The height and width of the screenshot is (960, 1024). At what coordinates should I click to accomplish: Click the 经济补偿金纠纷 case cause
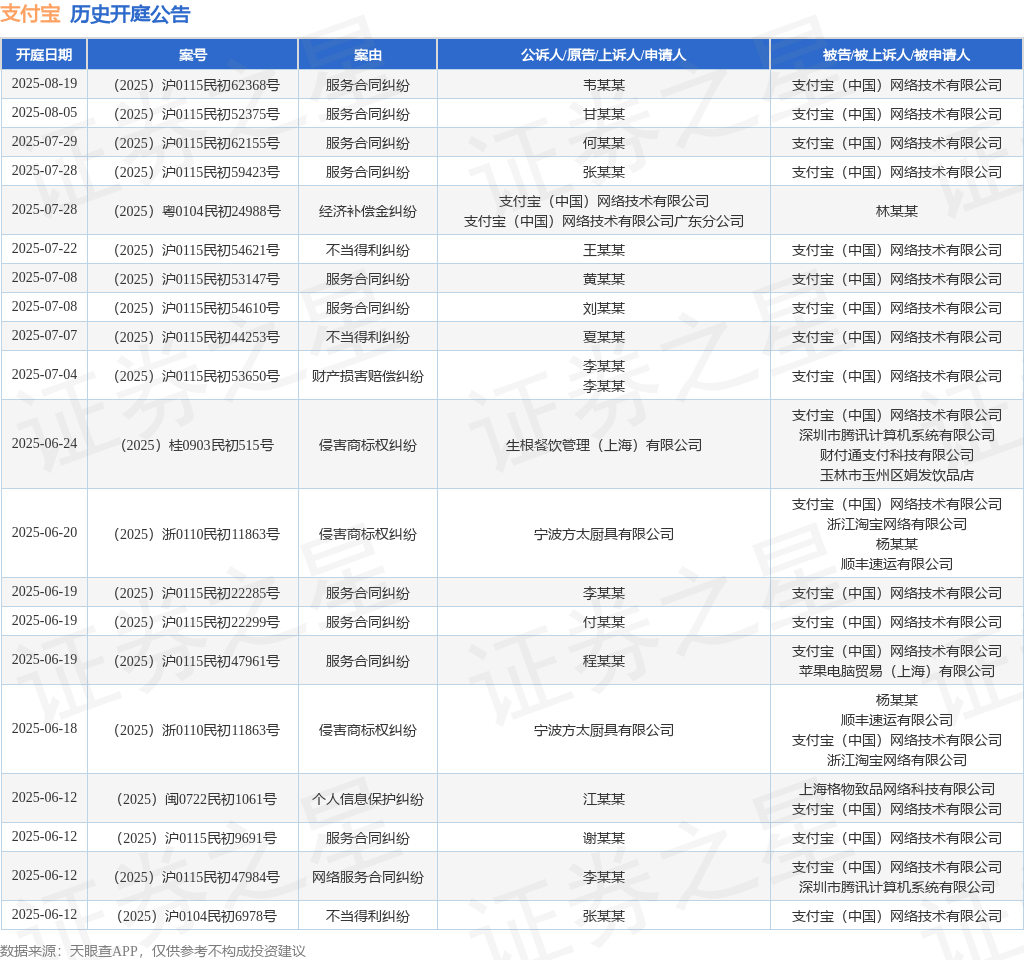pos(367,211)
